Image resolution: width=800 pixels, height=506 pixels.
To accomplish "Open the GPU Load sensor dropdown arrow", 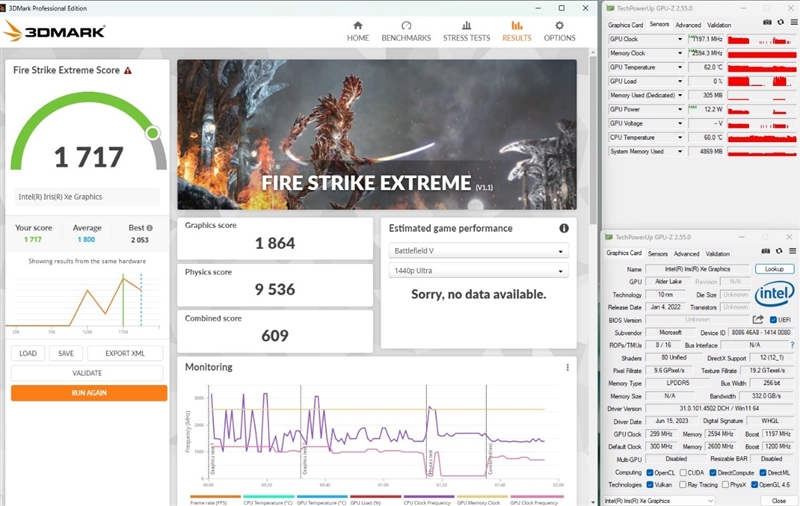I will [680, 81].
